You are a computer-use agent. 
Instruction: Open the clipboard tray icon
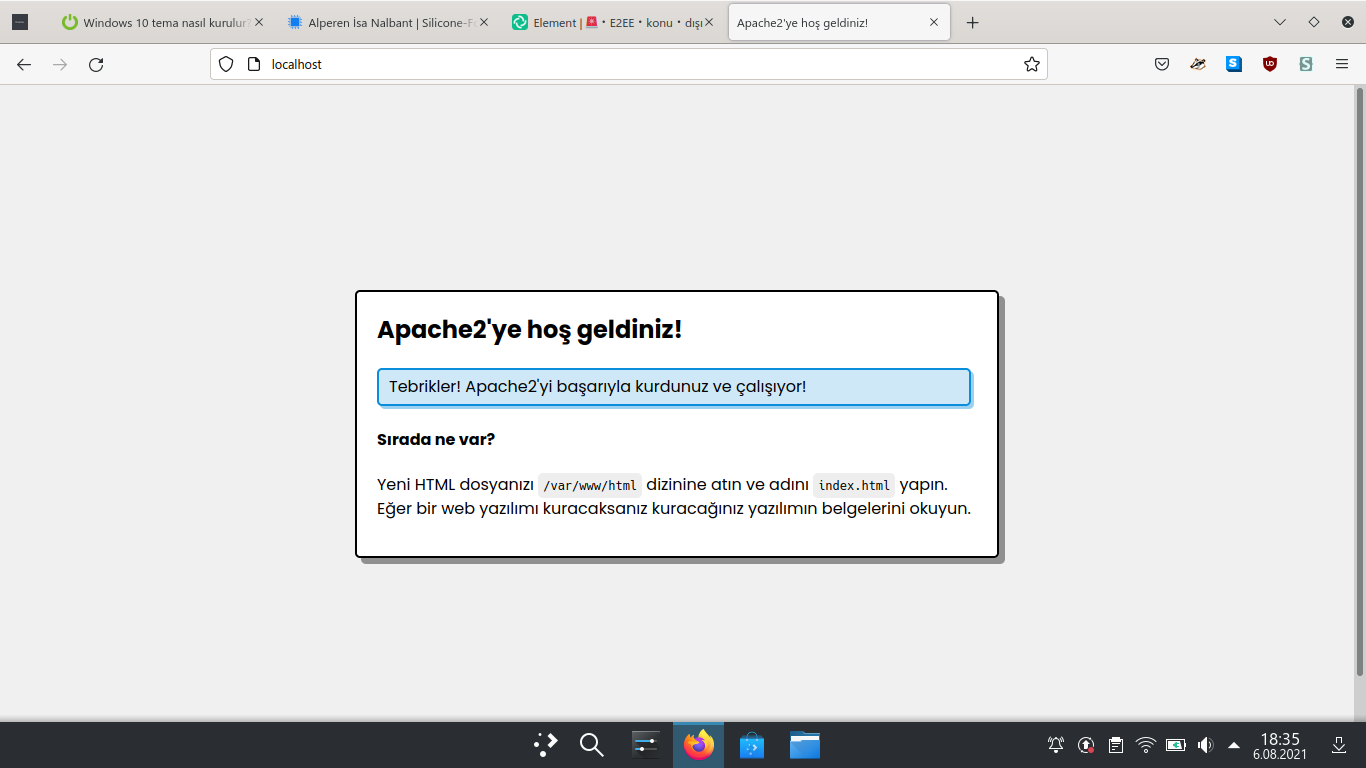click(x=1116, y=745)
